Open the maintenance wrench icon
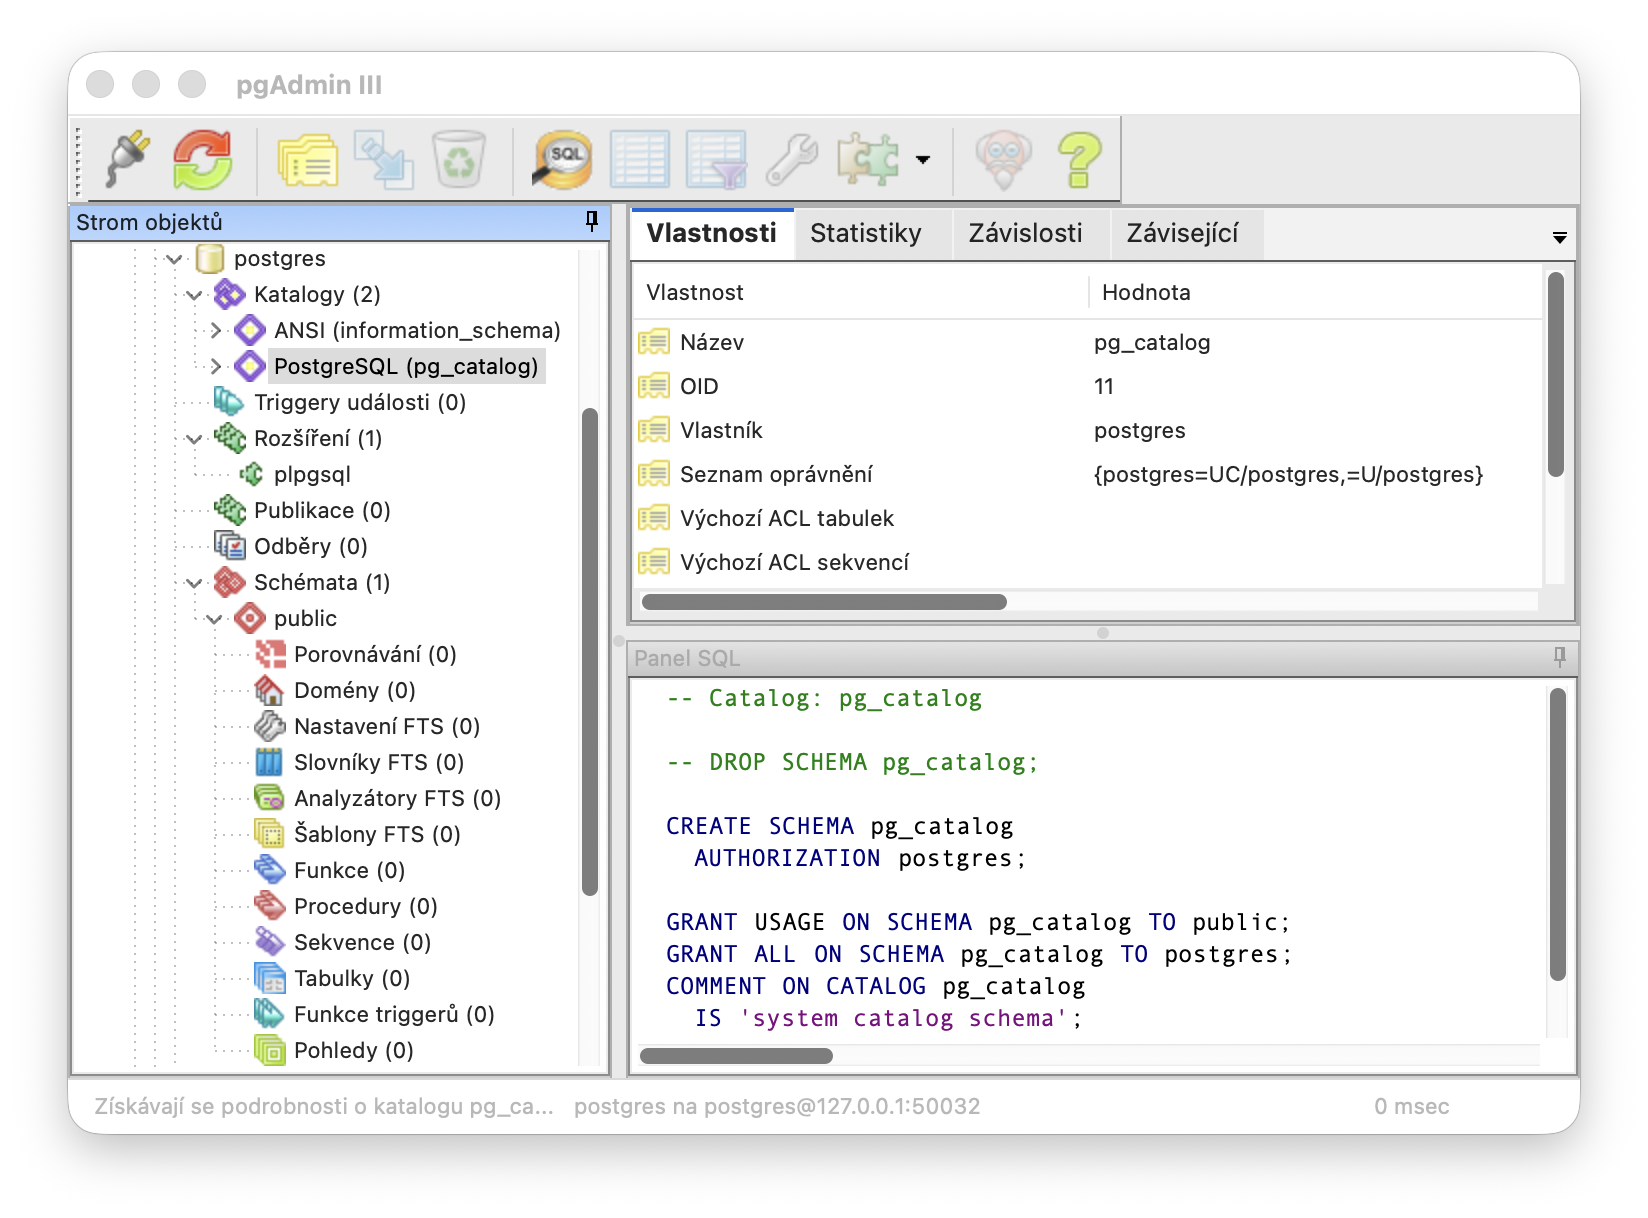 click(x=792, y=159)
